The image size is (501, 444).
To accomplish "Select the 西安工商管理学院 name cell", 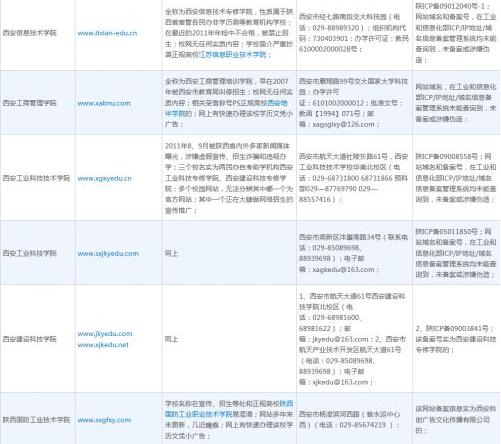I will click(37, 103).
